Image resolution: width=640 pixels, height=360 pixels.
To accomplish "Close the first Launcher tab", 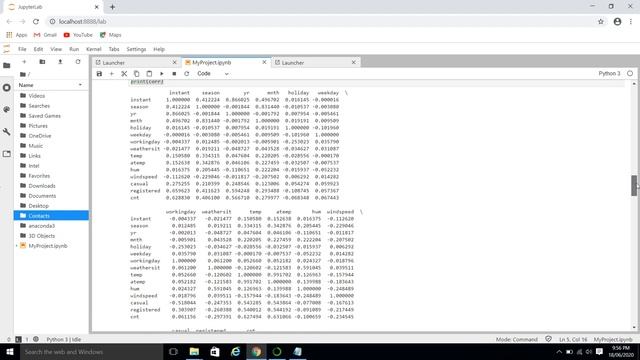I will 174,62.
